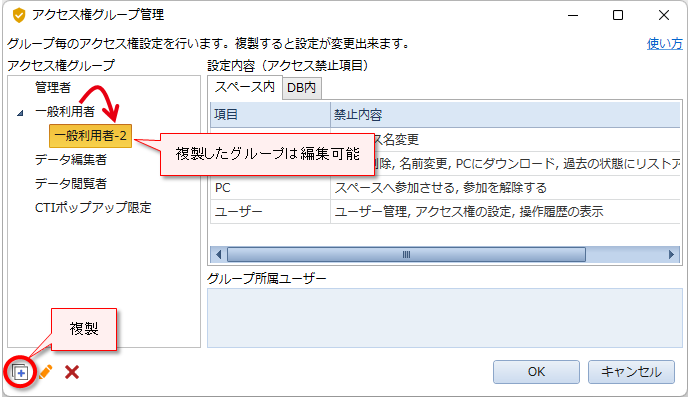Select the ユーザー row in table
Viewport: 688px width, 397px height.
tap(445, 212)
